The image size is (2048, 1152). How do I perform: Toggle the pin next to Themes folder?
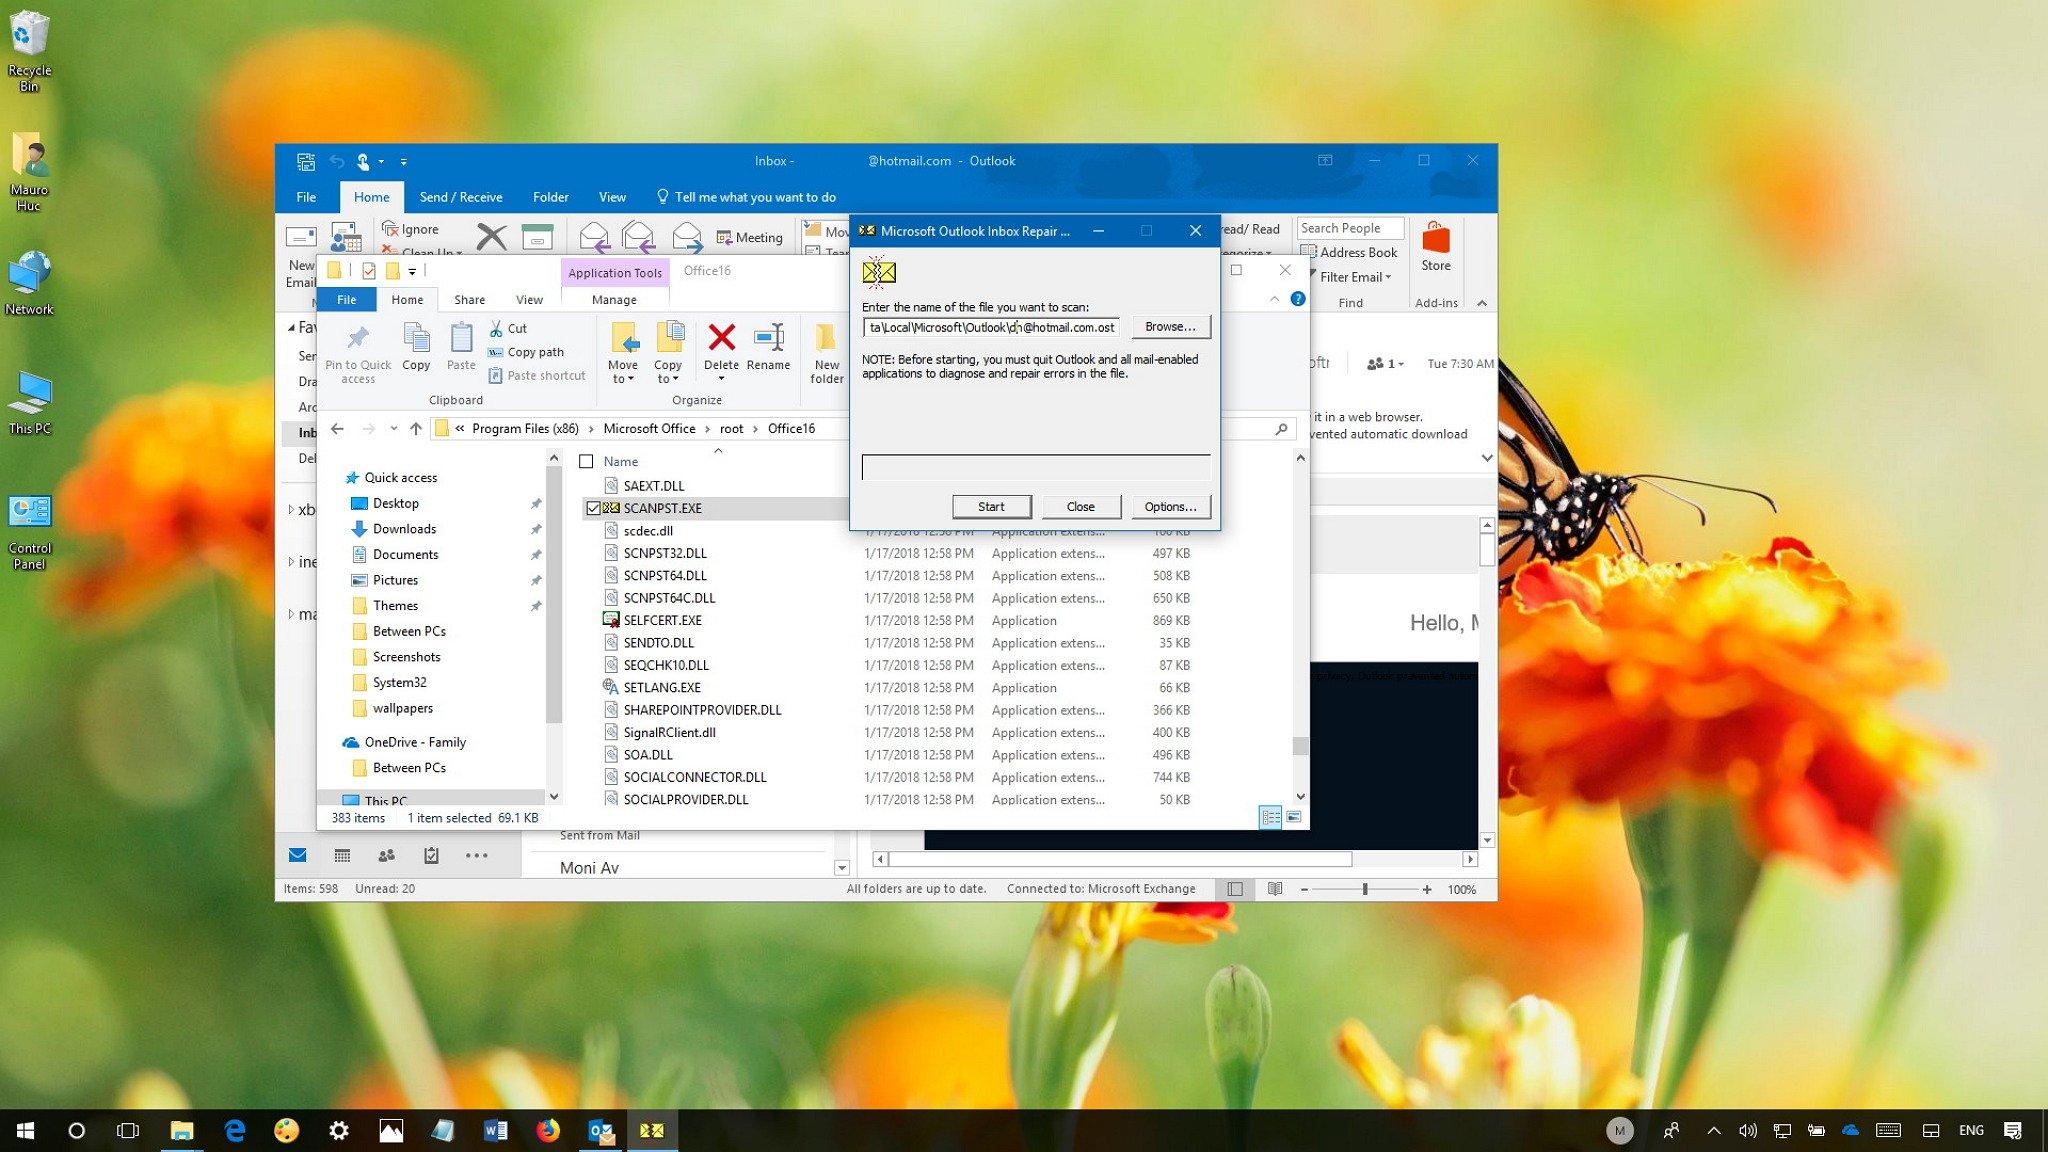[537, 605]
